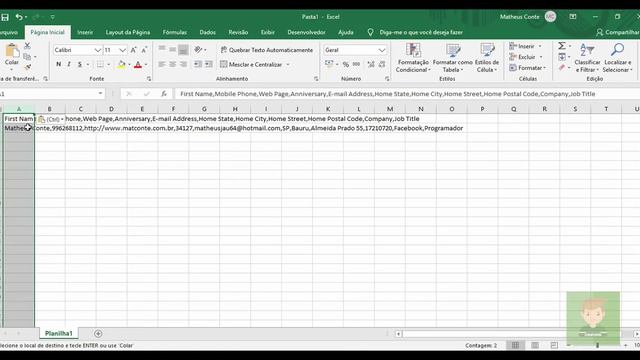Click the text orientation icon

[198, 49]
